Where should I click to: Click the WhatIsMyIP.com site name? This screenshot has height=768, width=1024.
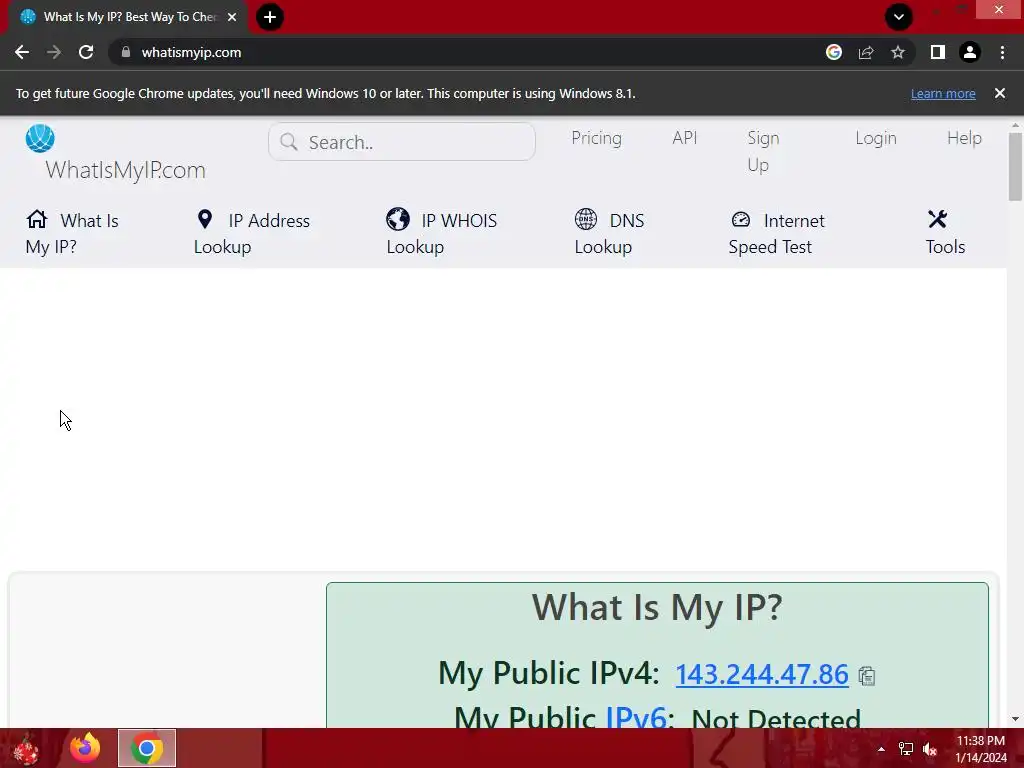pyautogui.click(x=125, y=170)
